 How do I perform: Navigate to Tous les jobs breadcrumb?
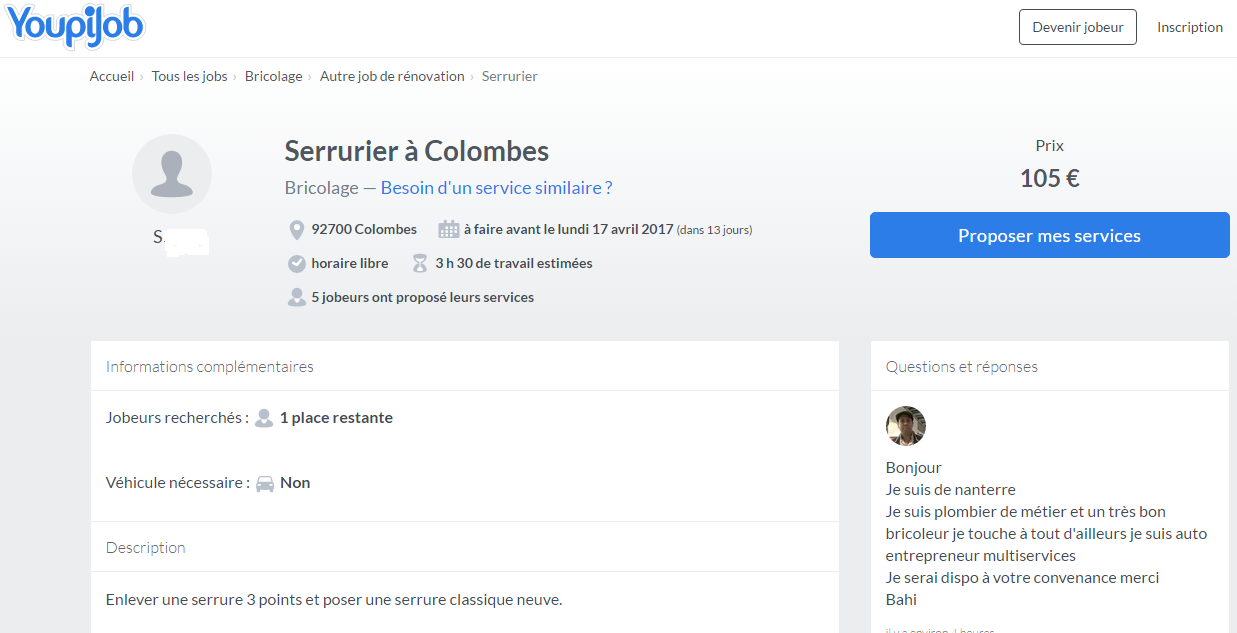(x=189, y=76)
